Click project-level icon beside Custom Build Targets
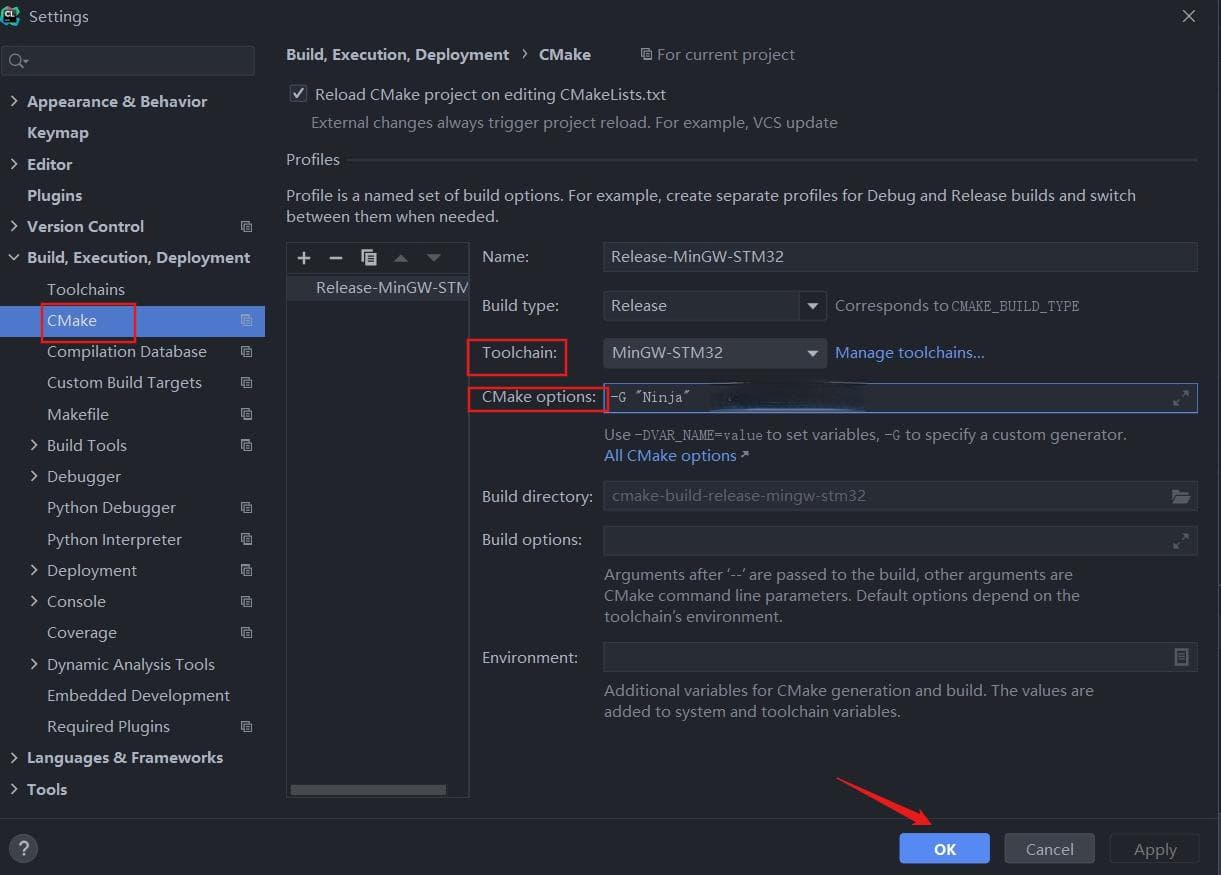 pyautogui.click(x=247, y=383)
